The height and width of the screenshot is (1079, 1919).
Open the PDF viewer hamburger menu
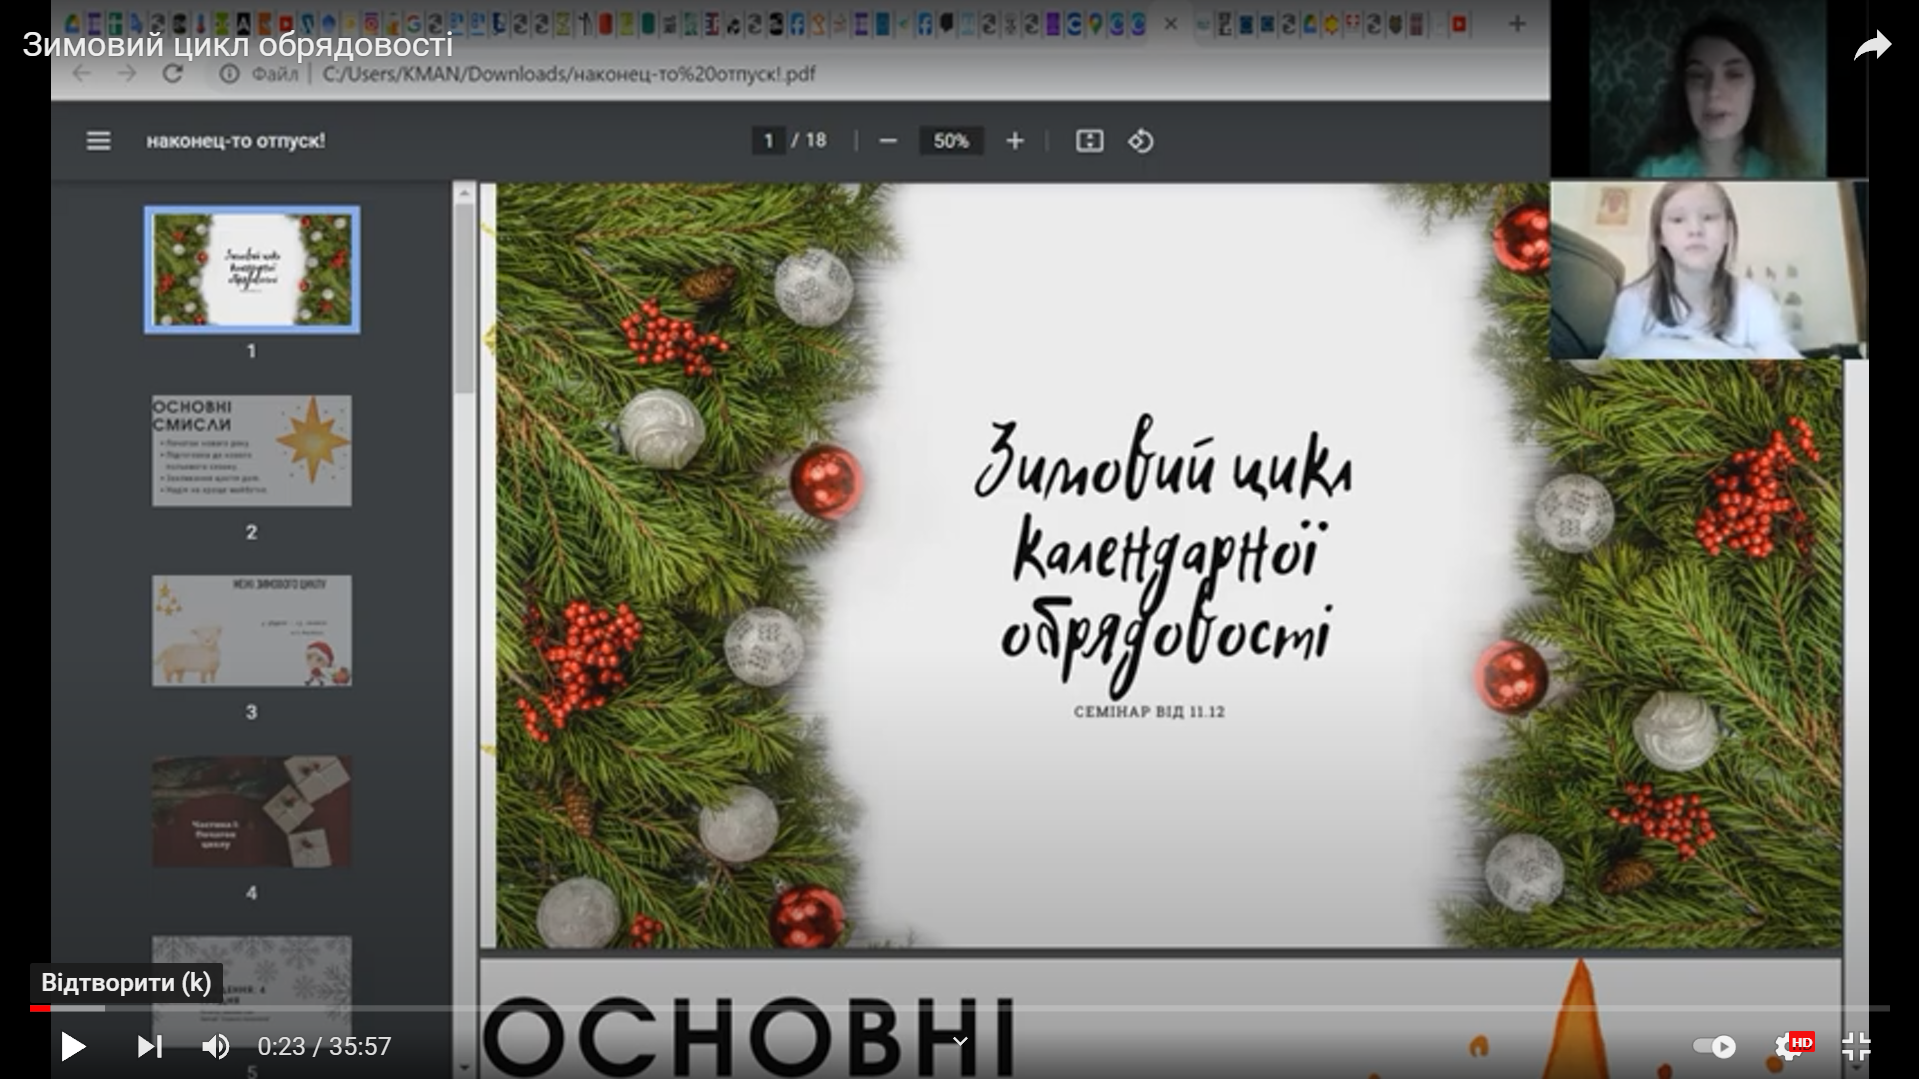coord(98,141)
